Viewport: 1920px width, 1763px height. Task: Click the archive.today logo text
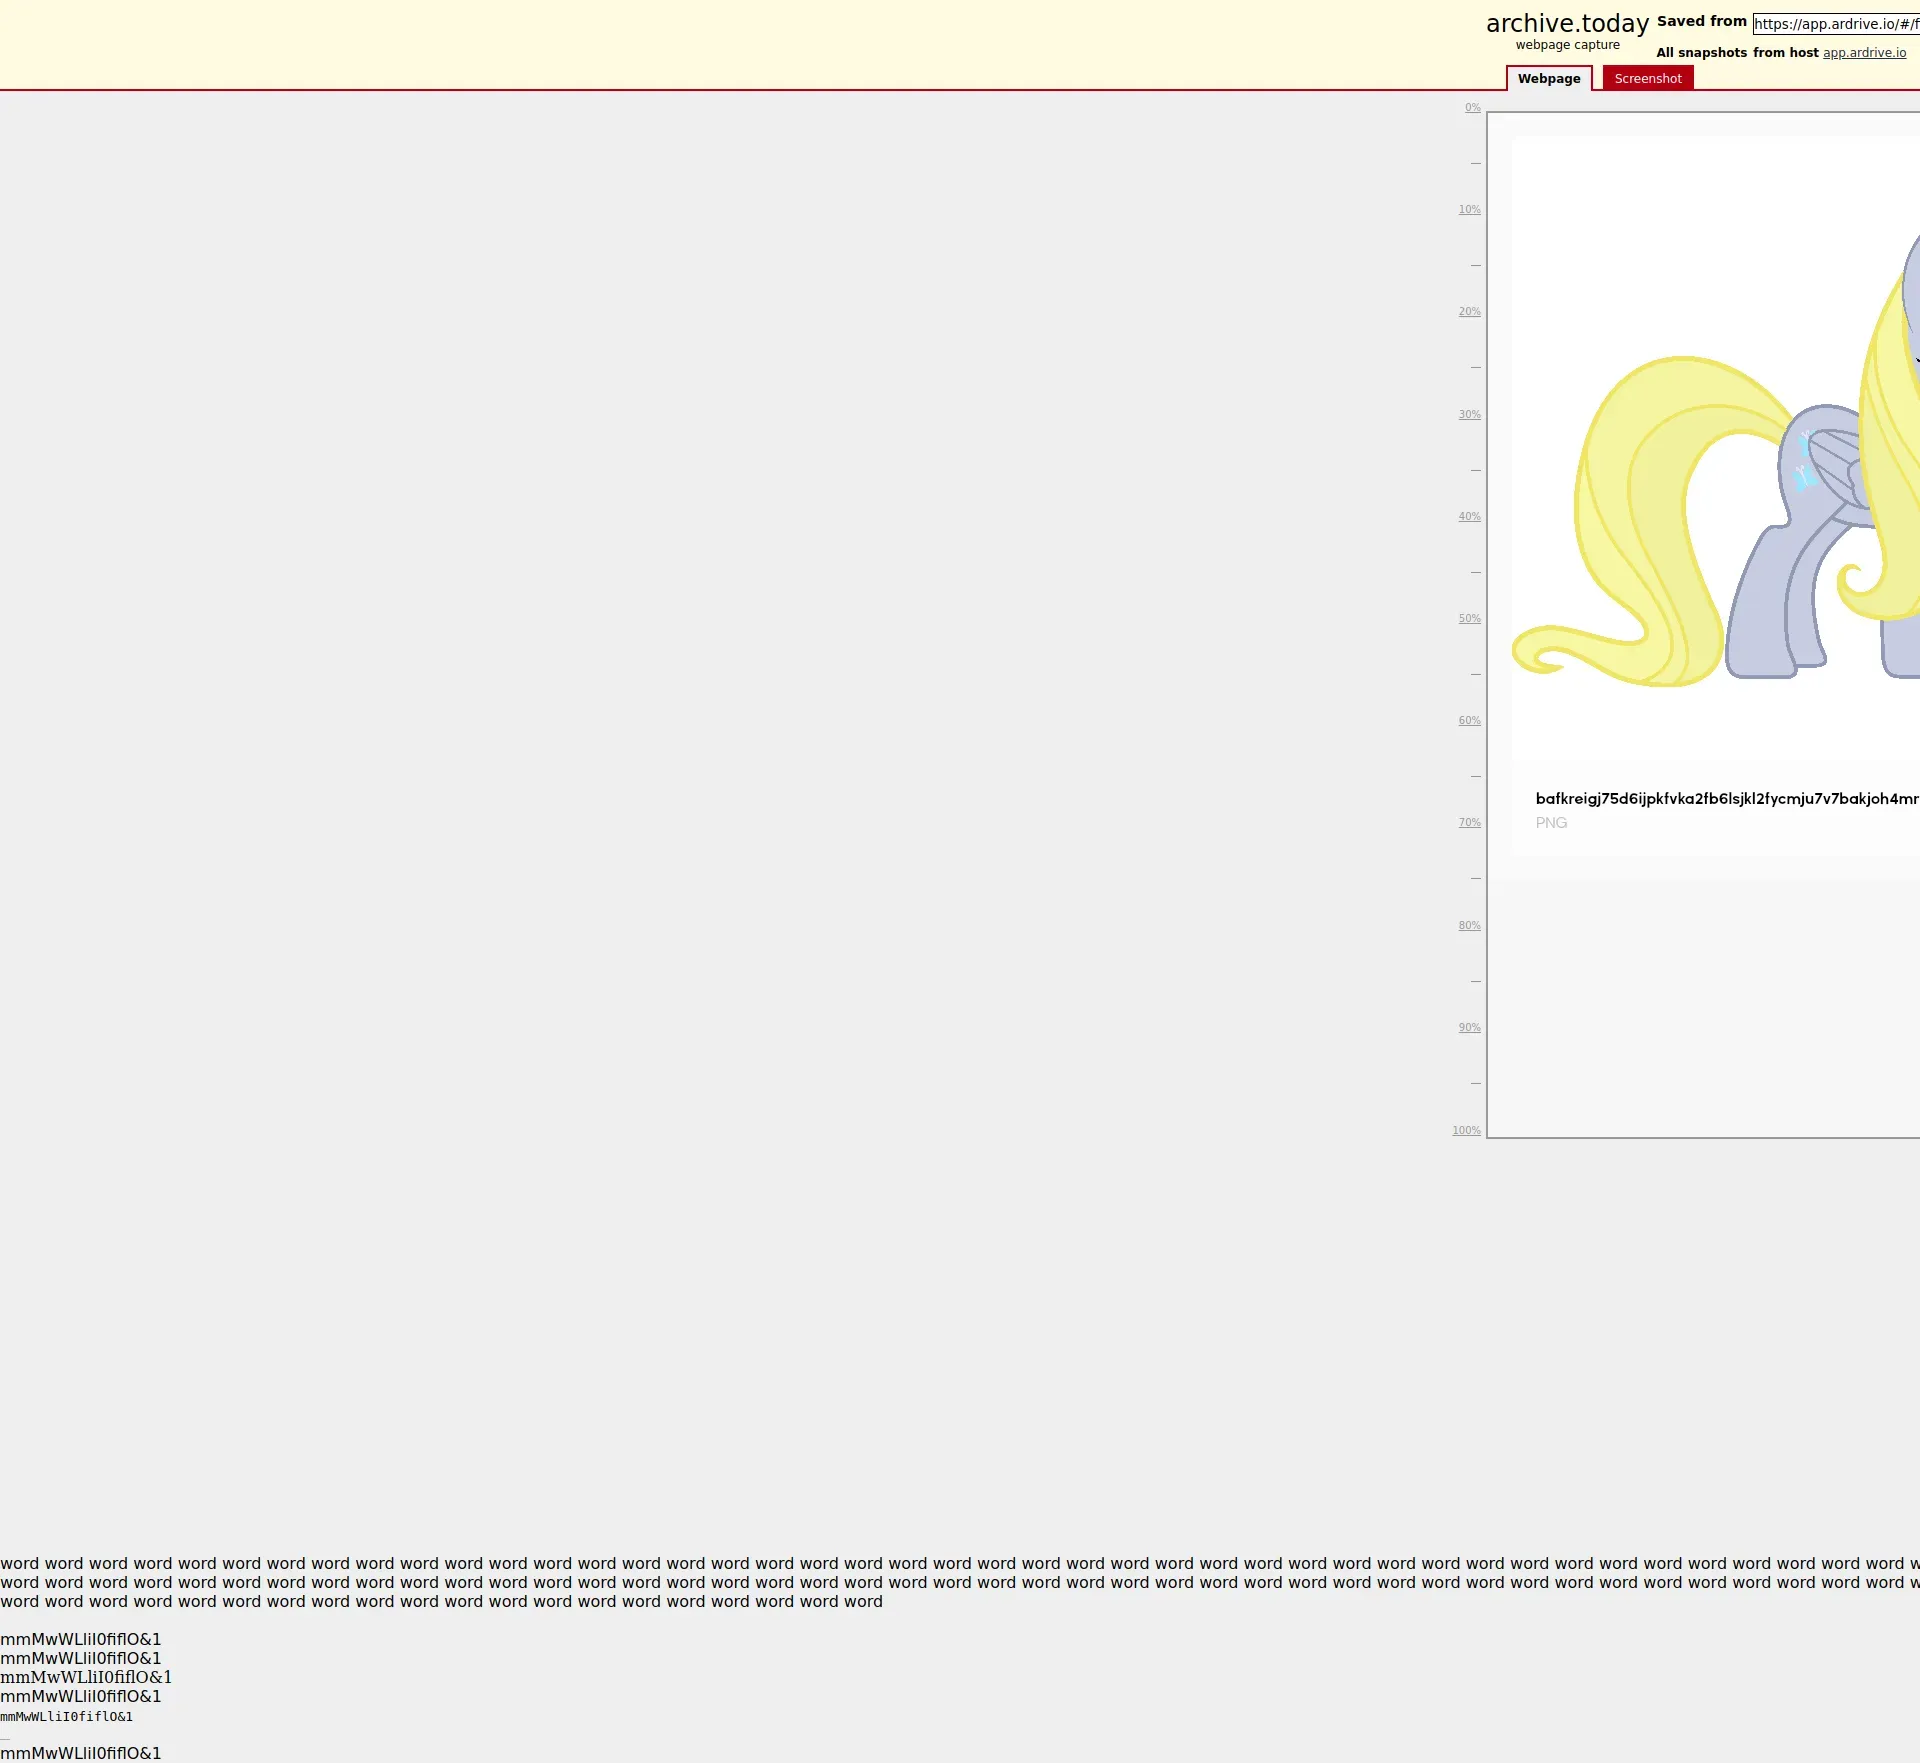[1566, 23]
